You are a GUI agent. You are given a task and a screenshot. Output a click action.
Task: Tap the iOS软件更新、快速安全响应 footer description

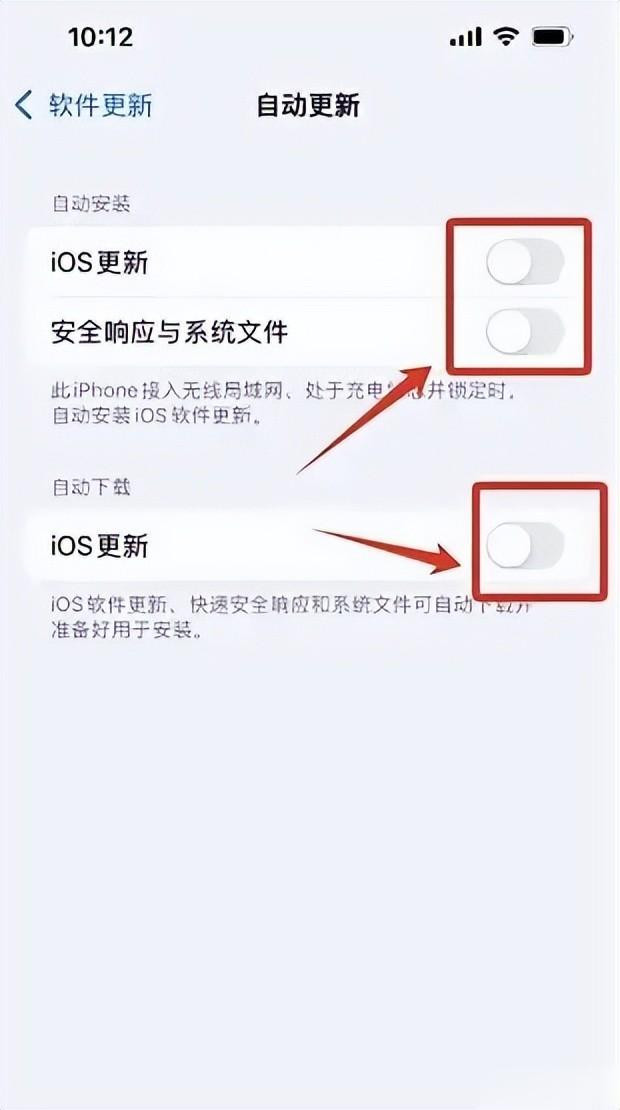click(292, 617)
